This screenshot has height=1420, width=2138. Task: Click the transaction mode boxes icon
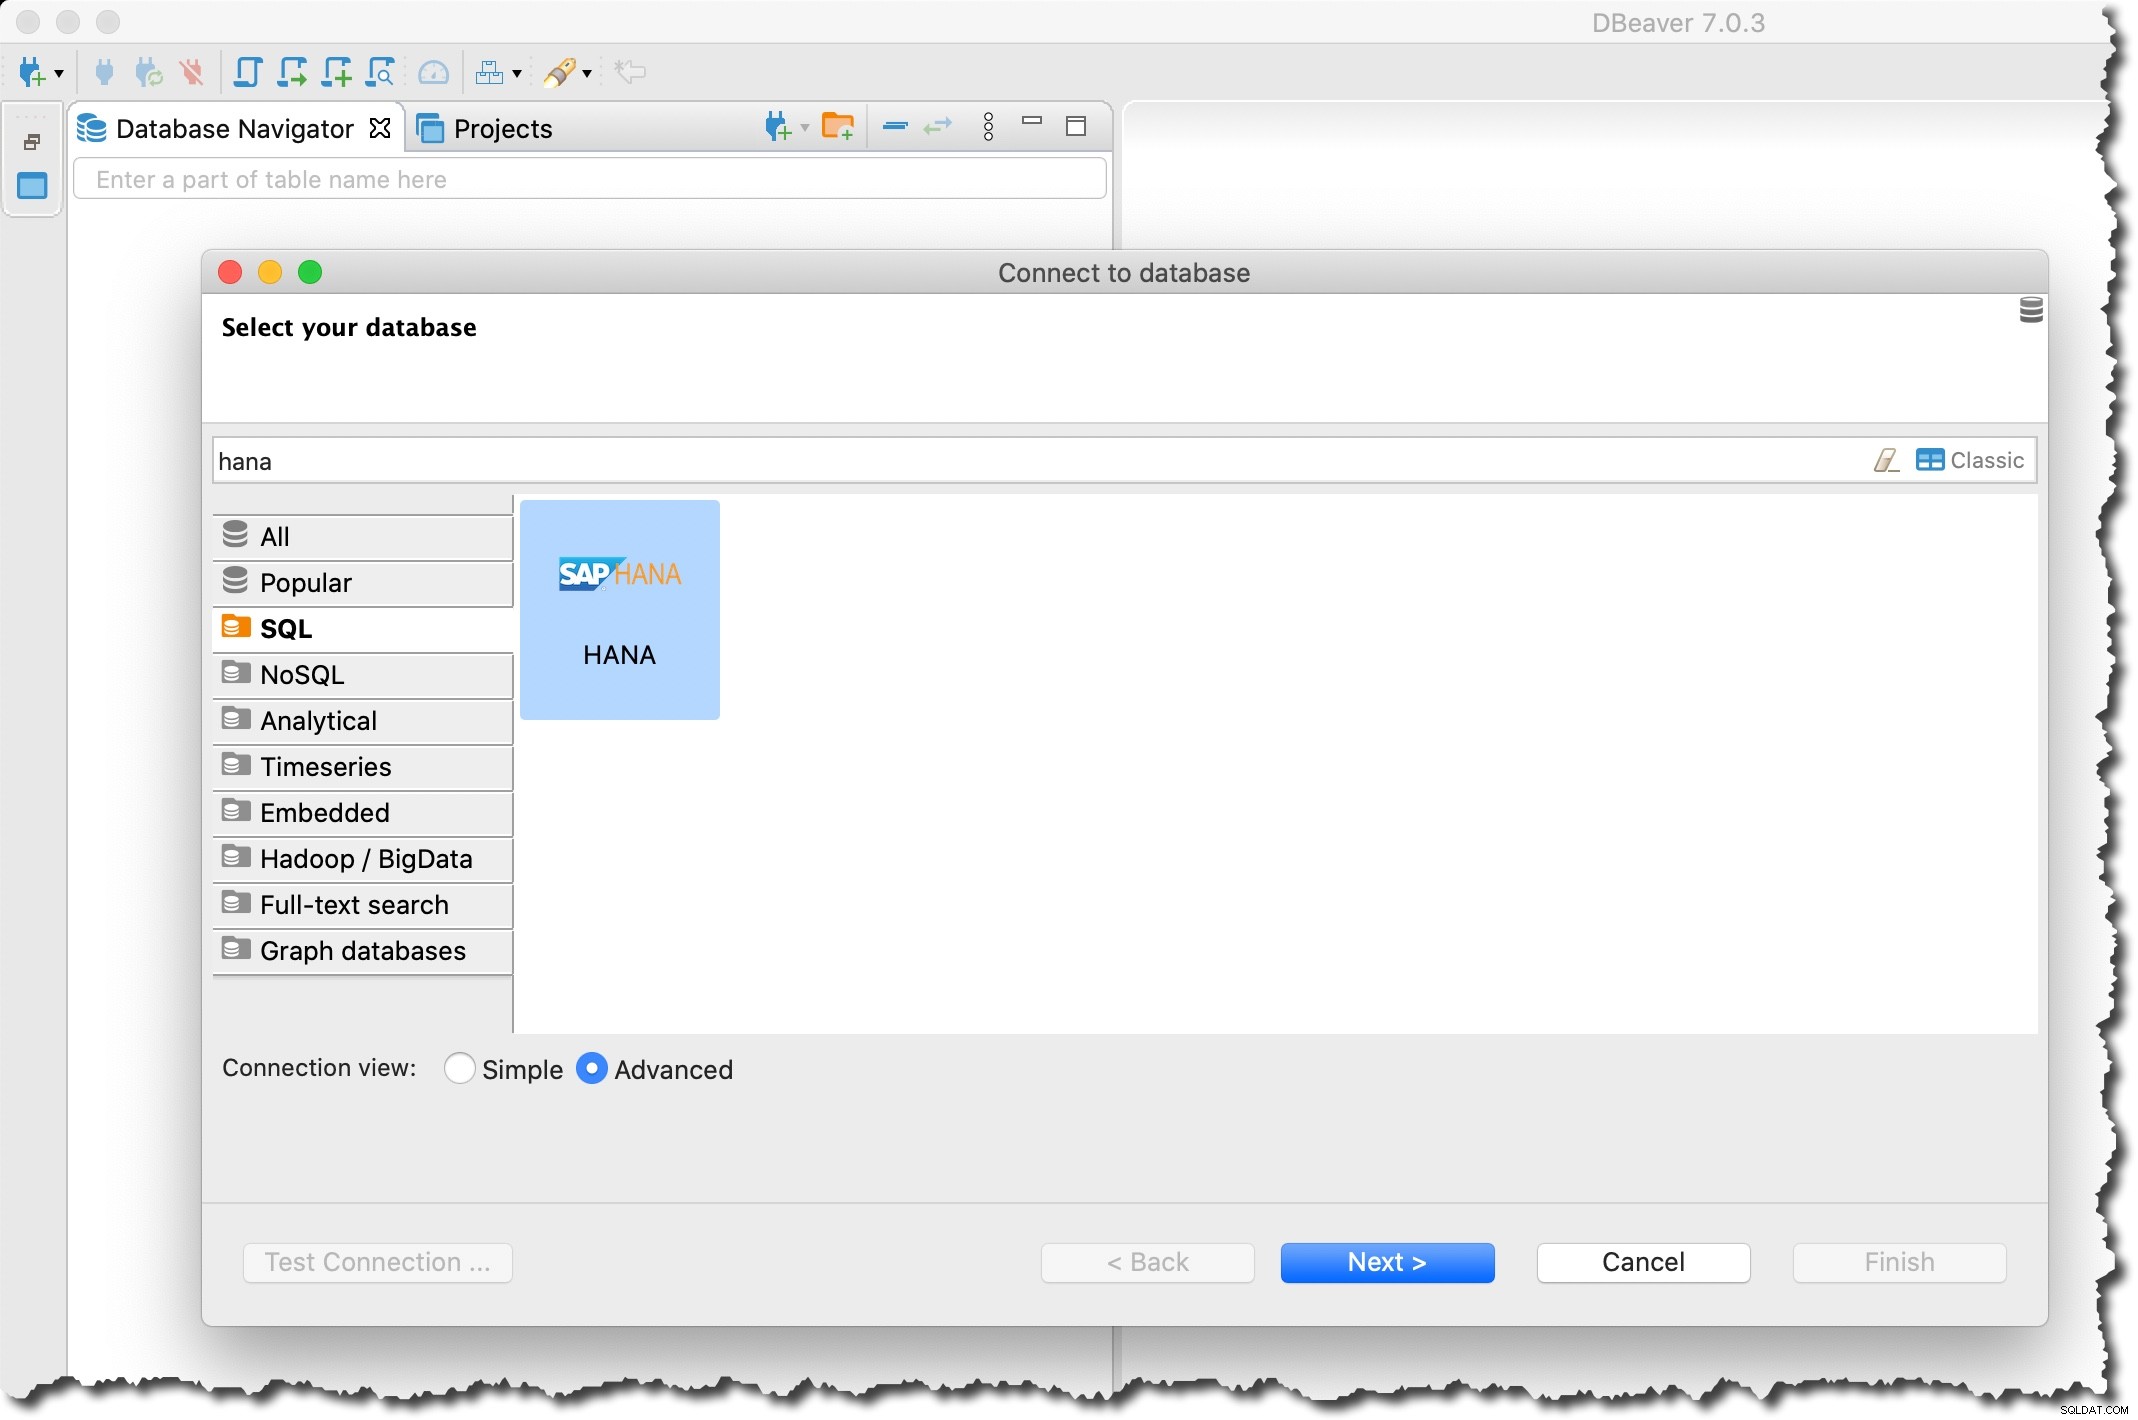click(x=489, y=72)
